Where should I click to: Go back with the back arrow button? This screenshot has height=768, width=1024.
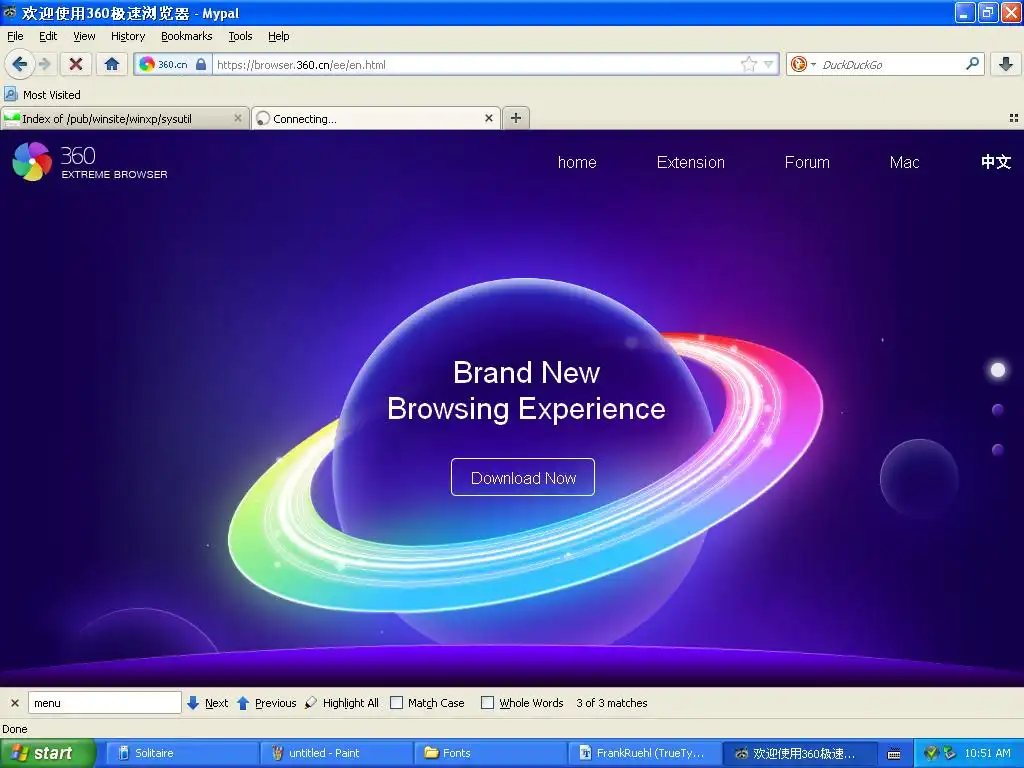tap(19, 64)
